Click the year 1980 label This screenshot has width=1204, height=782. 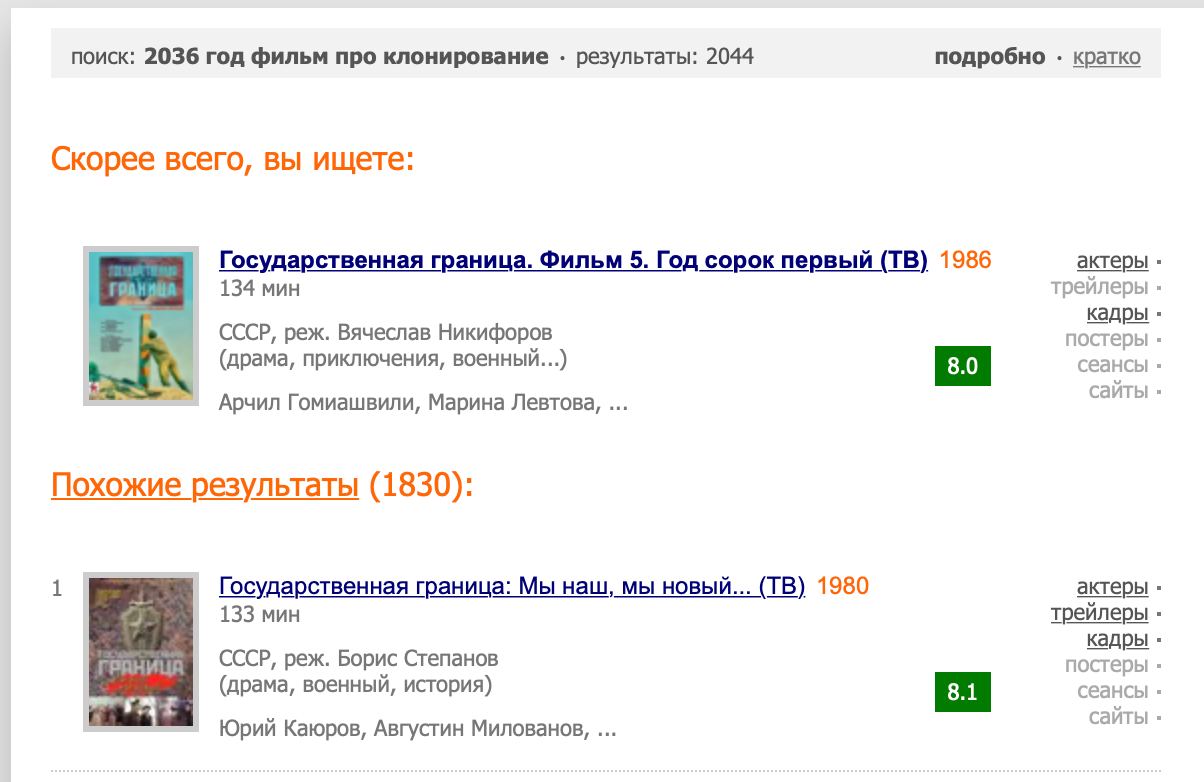pos(843,587)
